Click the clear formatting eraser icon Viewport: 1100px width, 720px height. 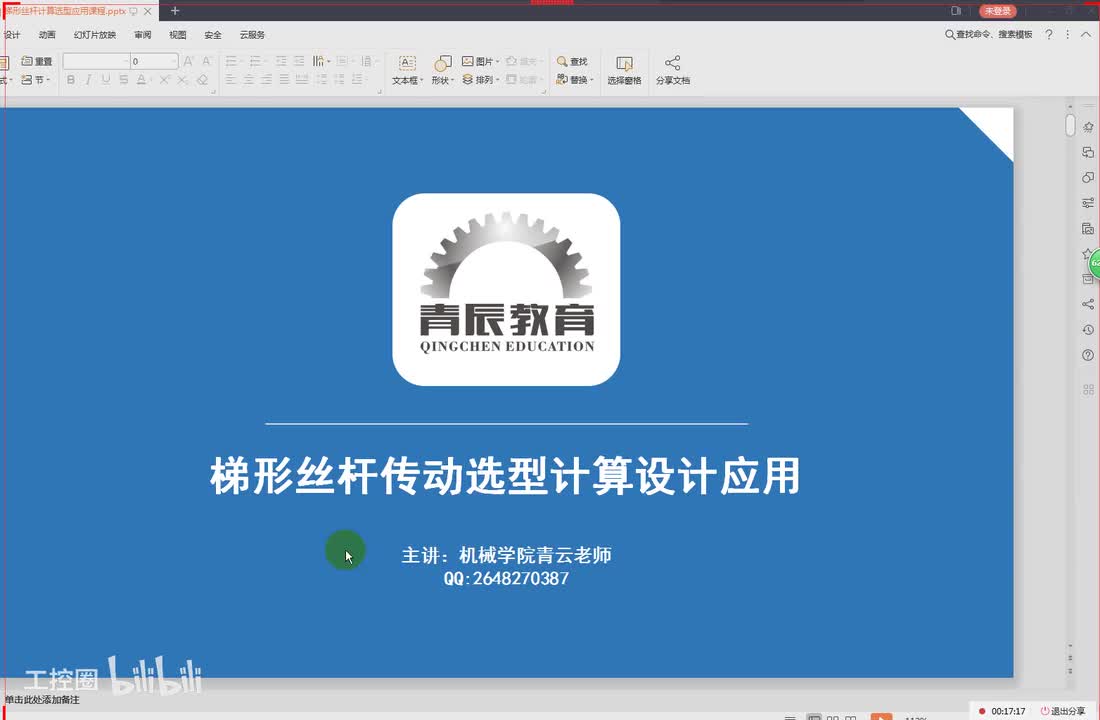202,80
